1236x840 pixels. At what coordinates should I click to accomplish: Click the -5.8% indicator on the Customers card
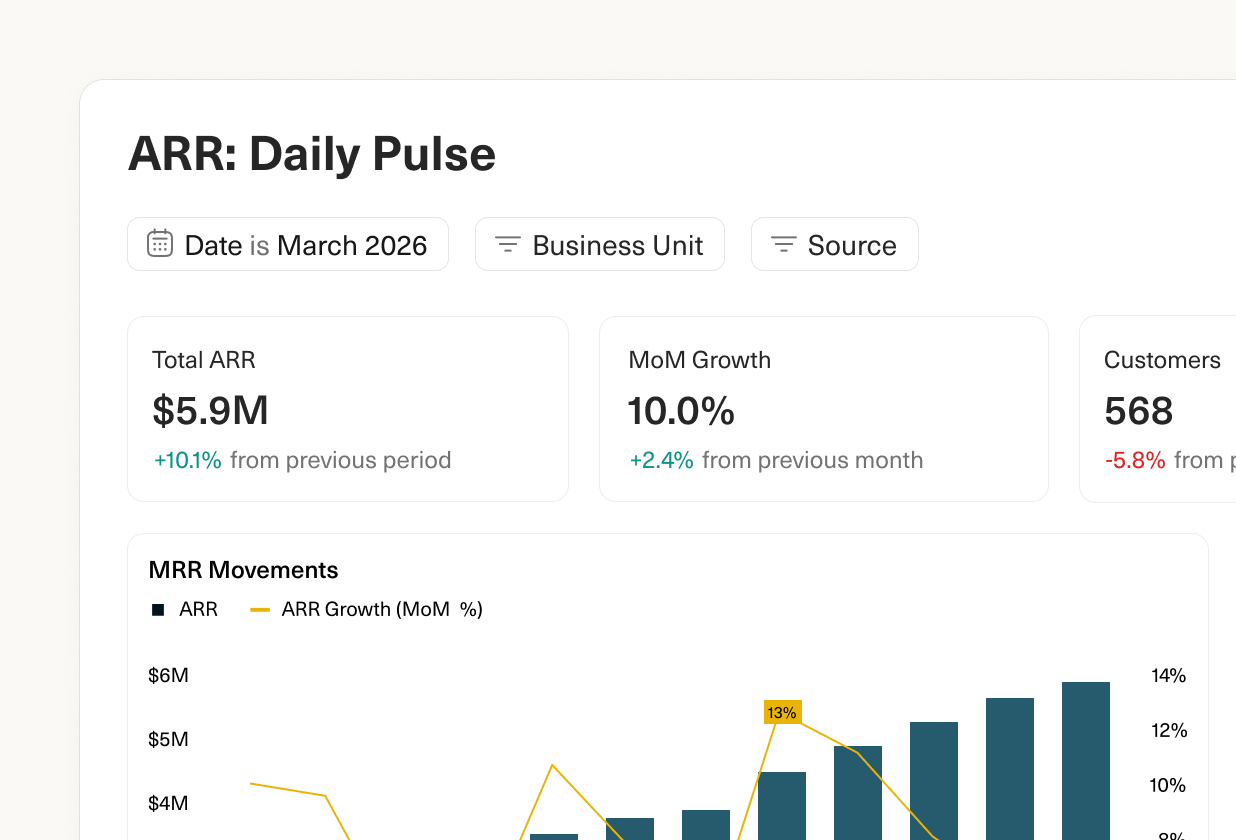[x=1135, y=460]
